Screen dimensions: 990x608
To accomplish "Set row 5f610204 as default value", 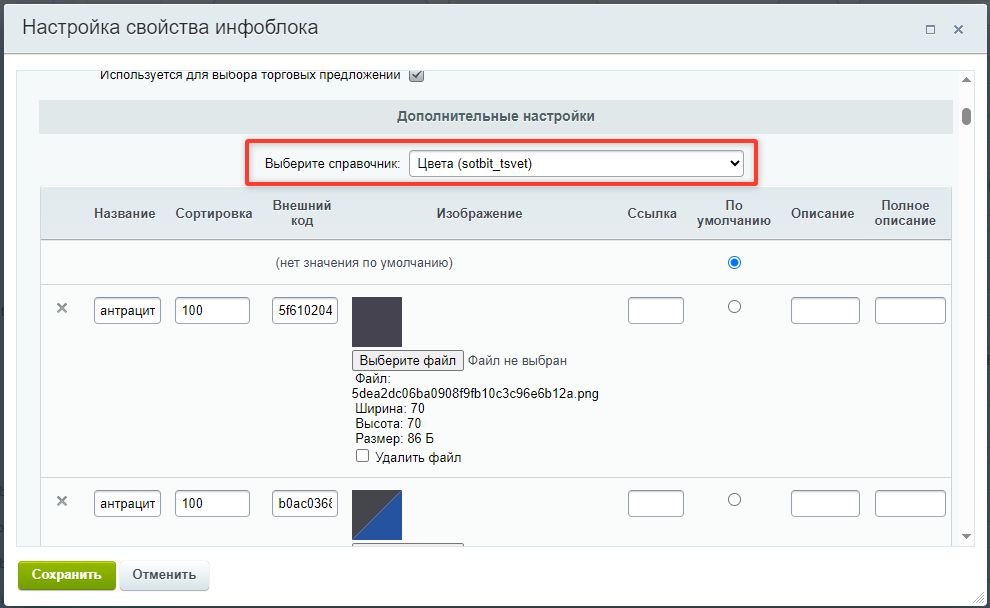I will point(734,307).
